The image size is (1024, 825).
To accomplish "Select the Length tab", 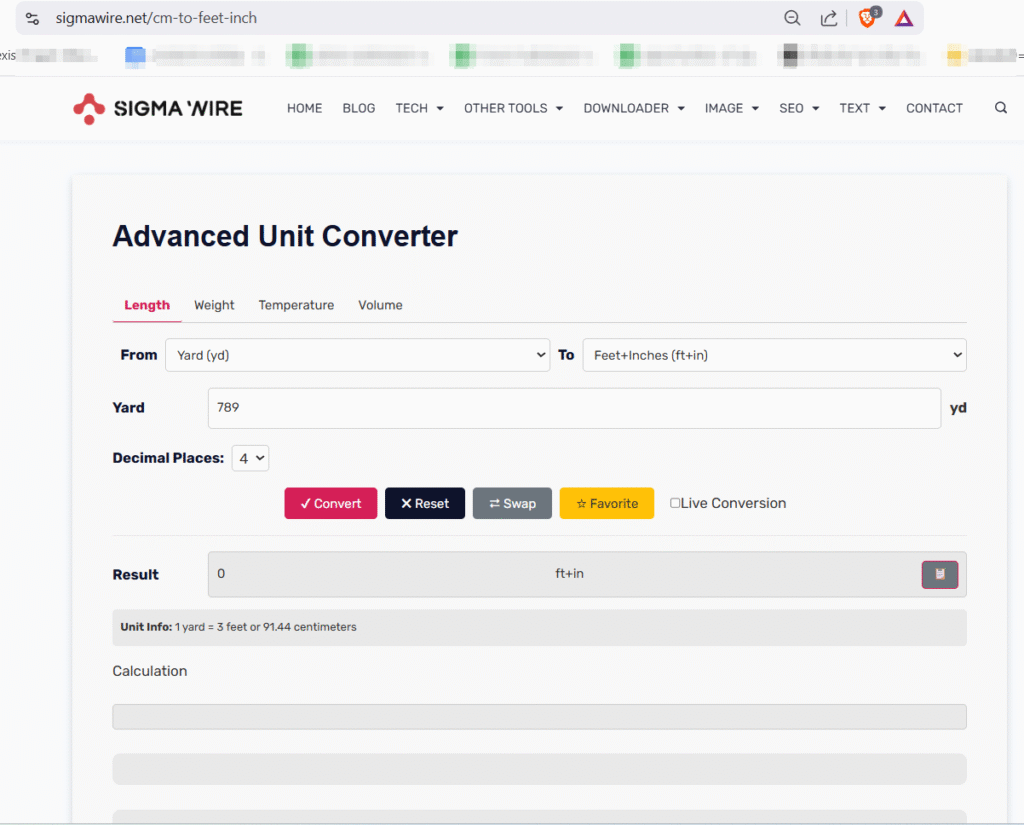I will pos(147,305).
